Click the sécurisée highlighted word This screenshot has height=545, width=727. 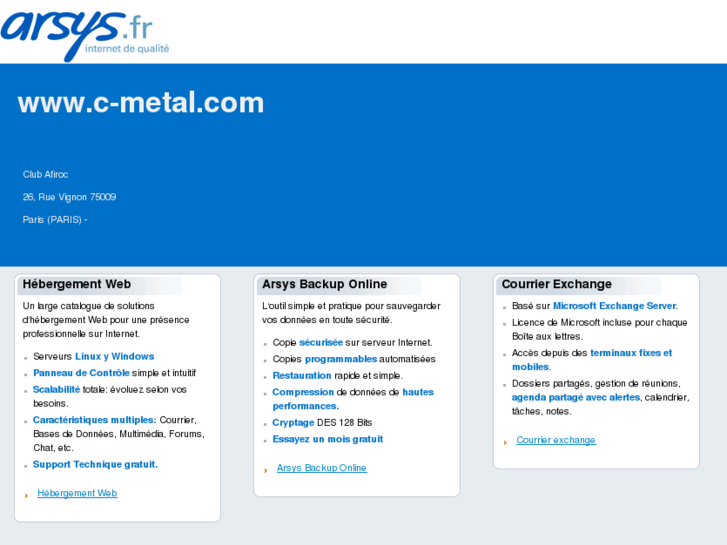(321, 342)
